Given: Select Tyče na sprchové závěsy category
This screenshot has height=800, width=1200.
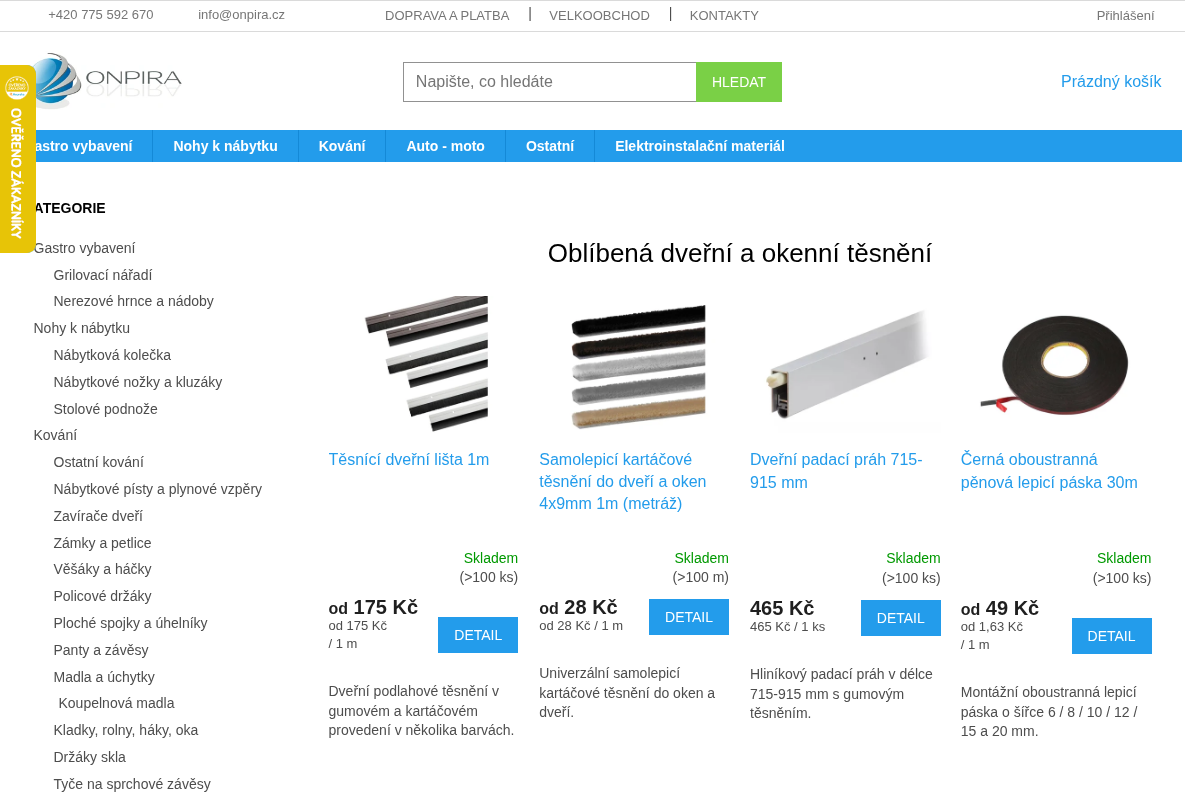Looking at the screenshot, I should point(132,784).
